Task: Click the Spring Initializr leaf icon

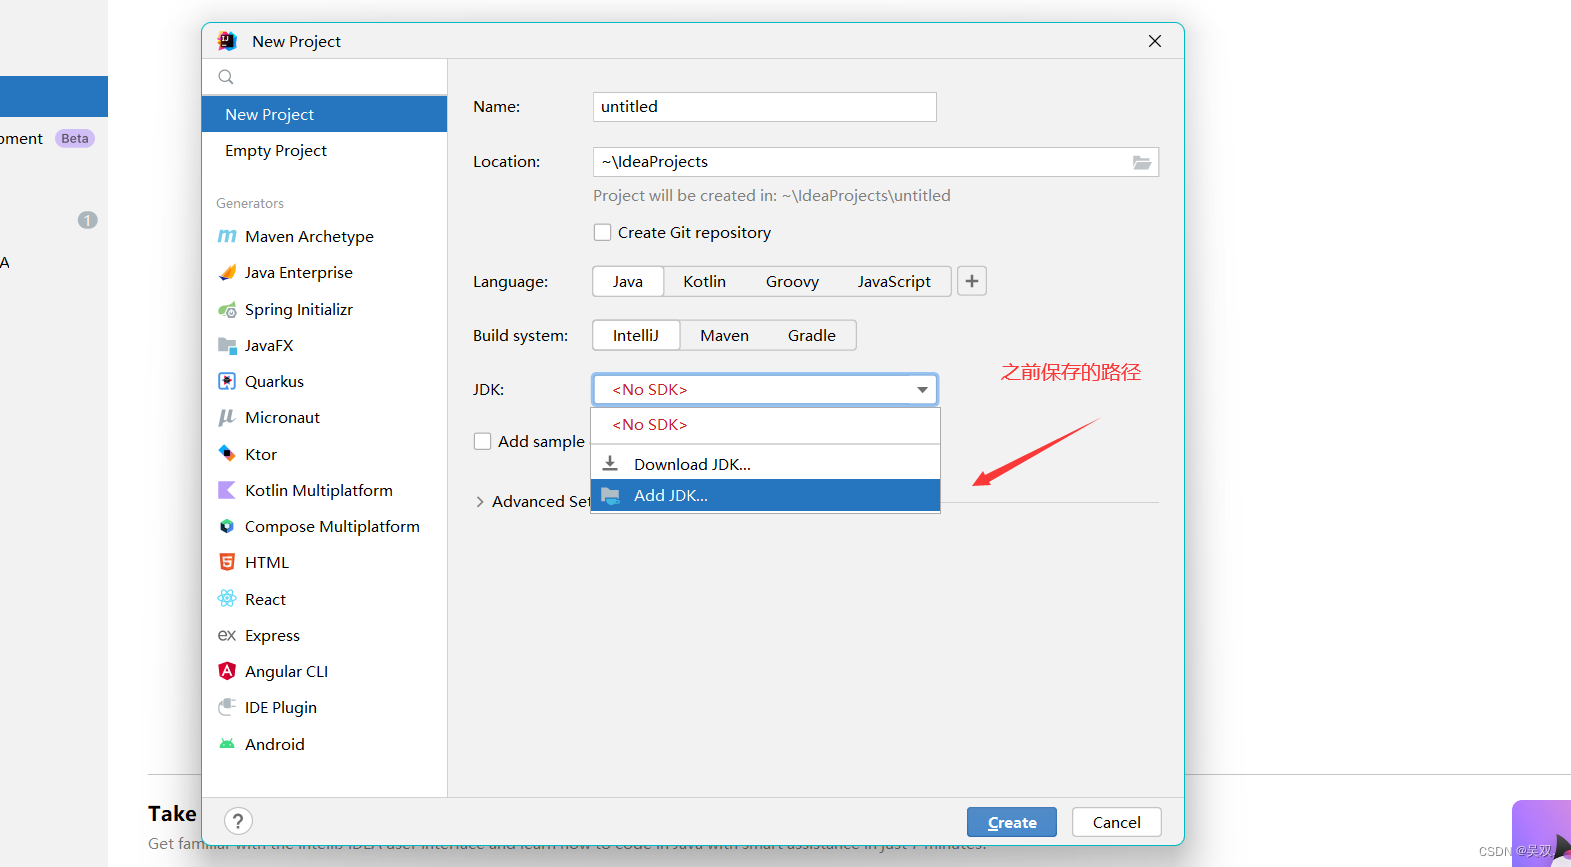Action: (x=227, y=309)
